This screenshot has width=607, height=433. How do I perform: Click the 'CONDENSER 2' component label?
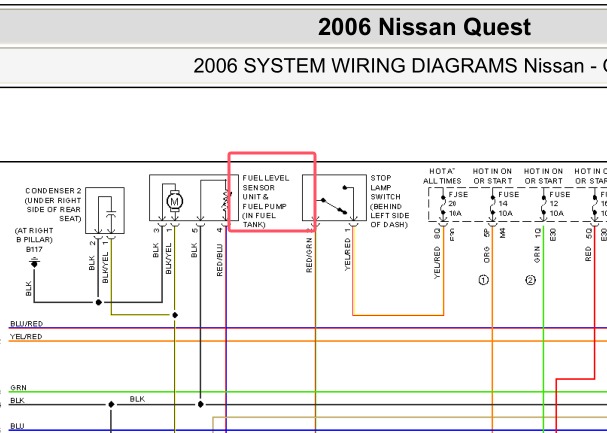click(53, 191)
